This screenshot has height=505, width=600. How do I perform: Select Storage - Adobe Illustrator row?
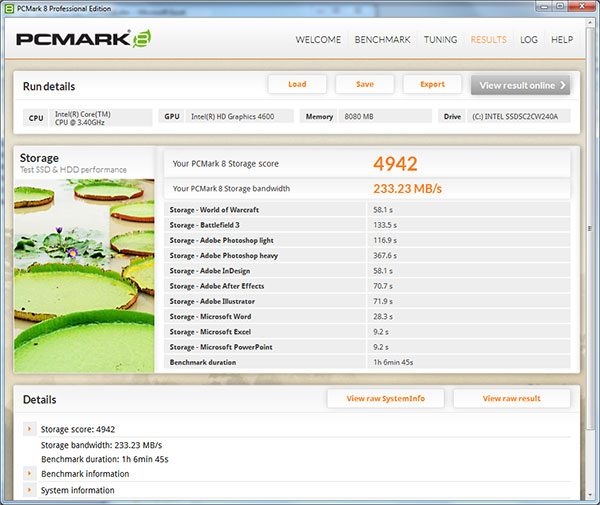point(367,301)
